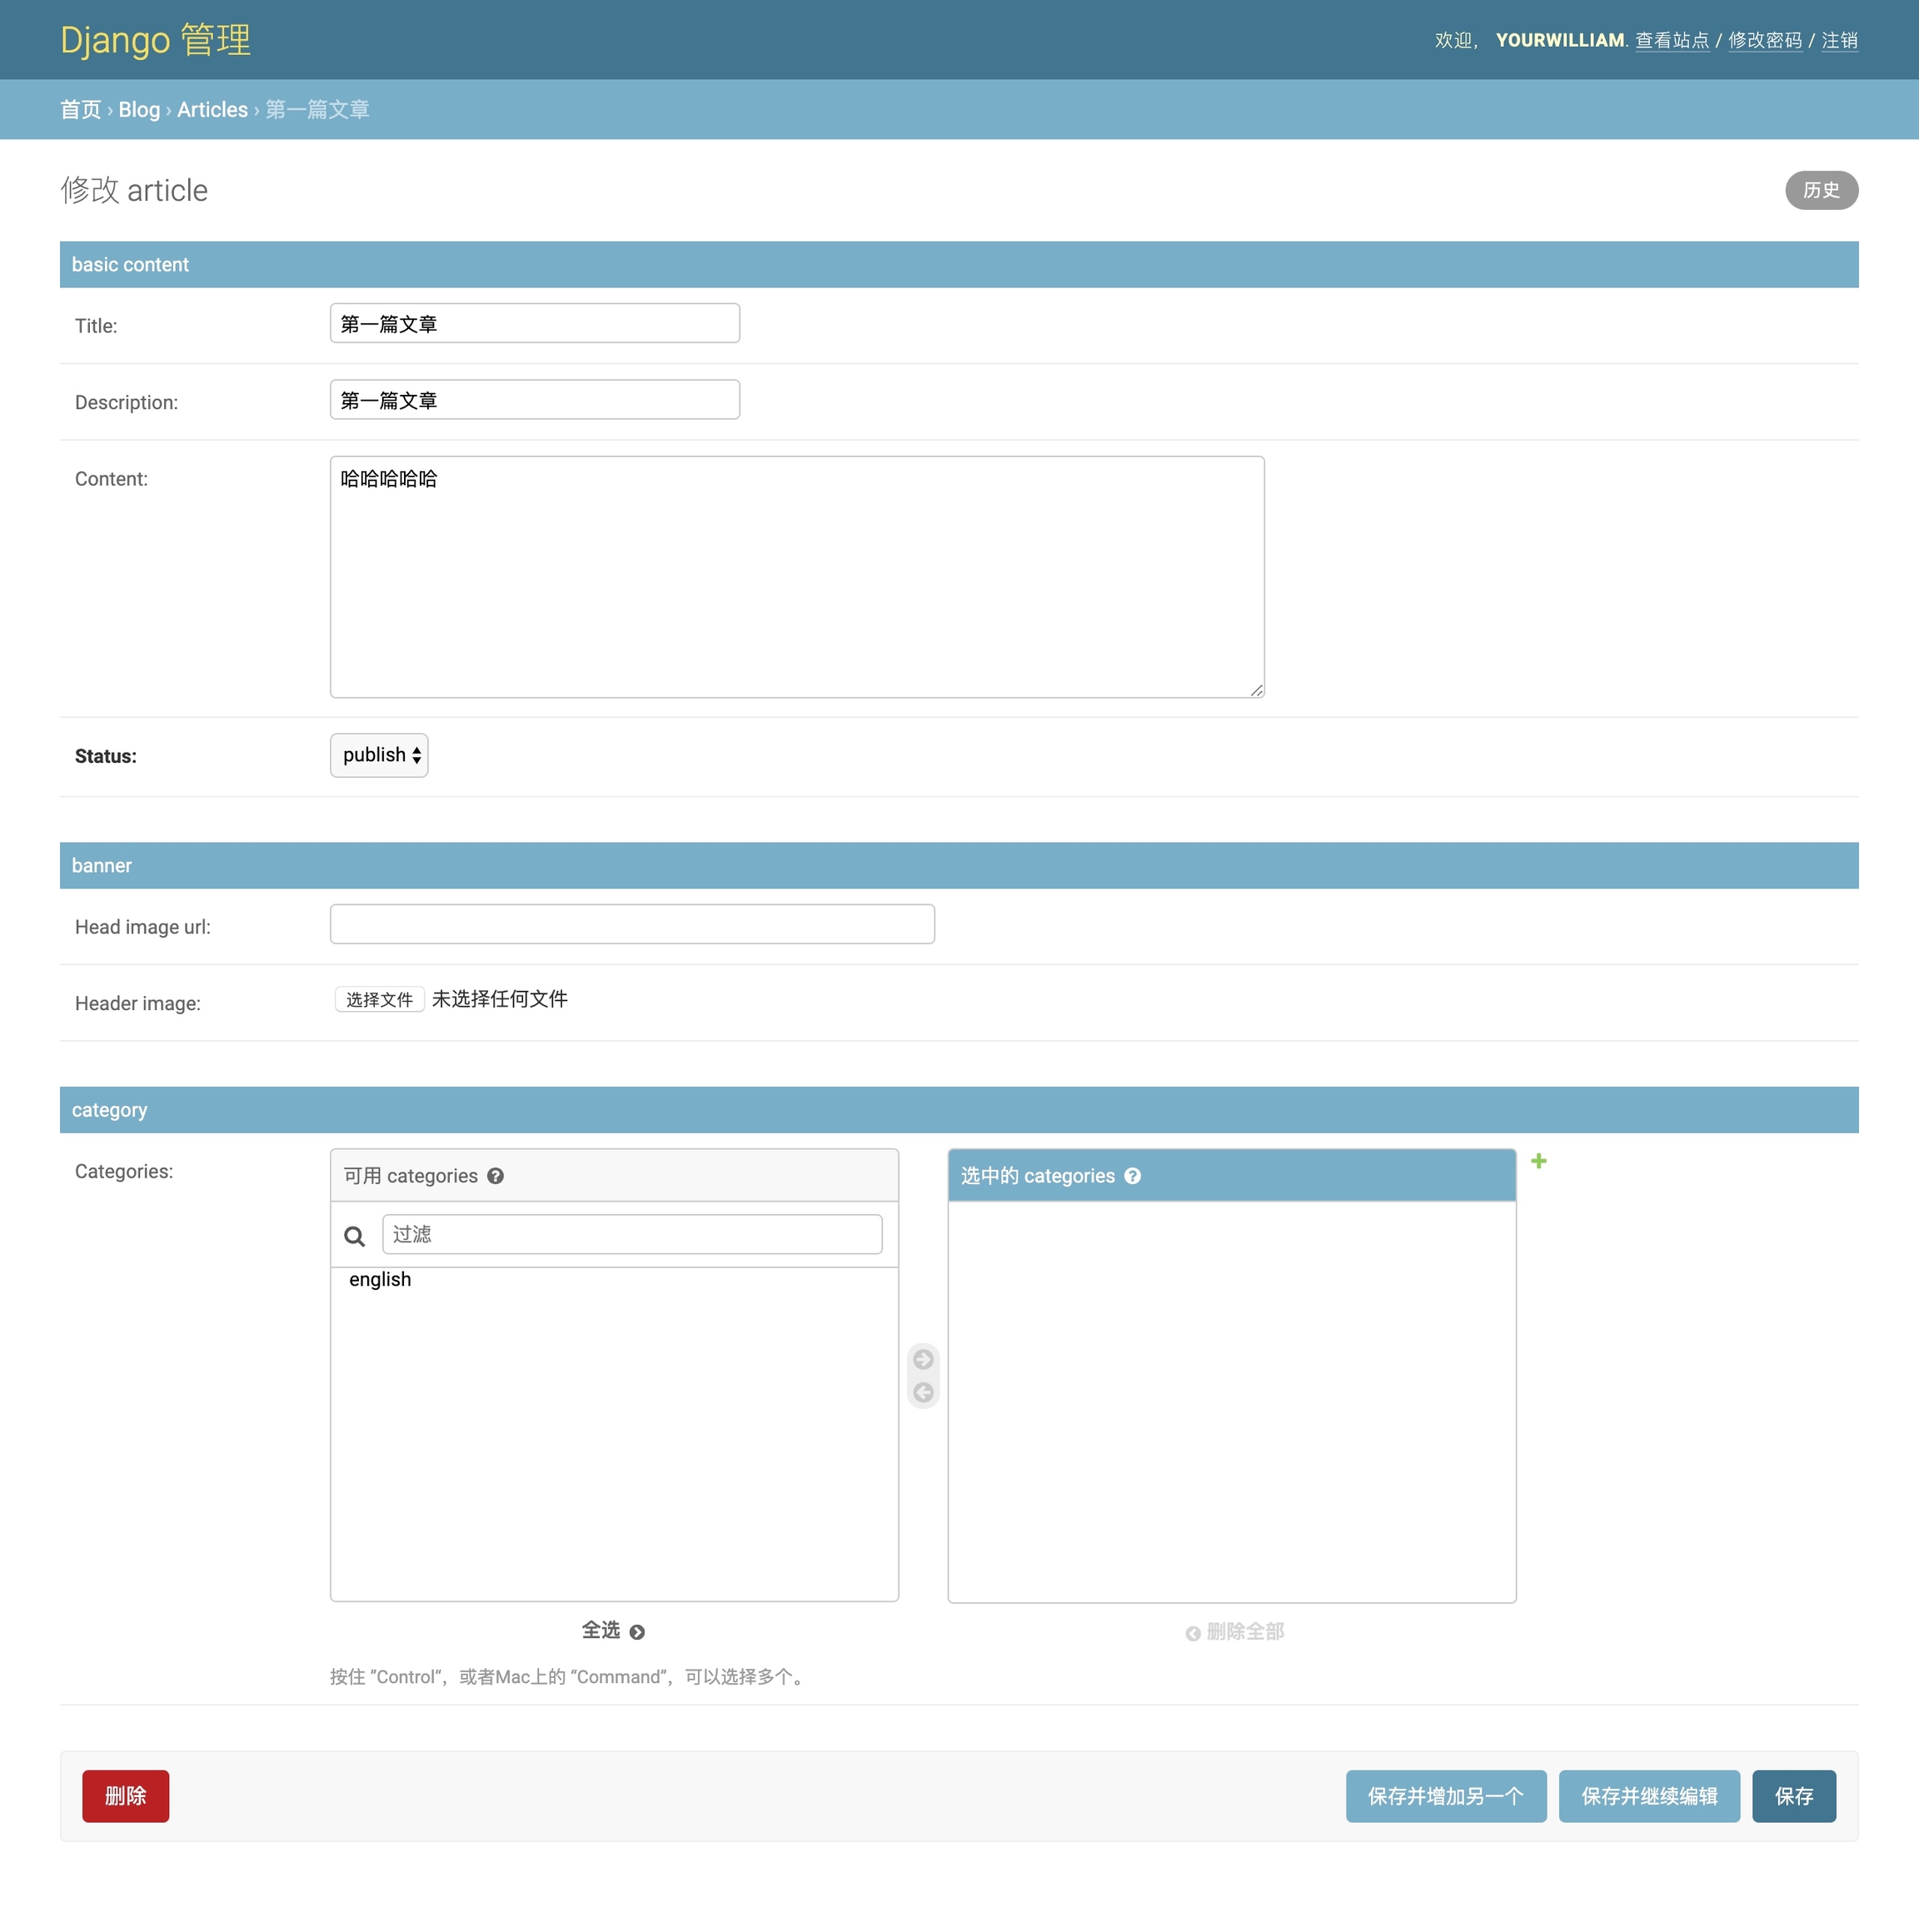Focus the Head image url field
The image size is (1919, 1932).
click(x=632, y=924)
